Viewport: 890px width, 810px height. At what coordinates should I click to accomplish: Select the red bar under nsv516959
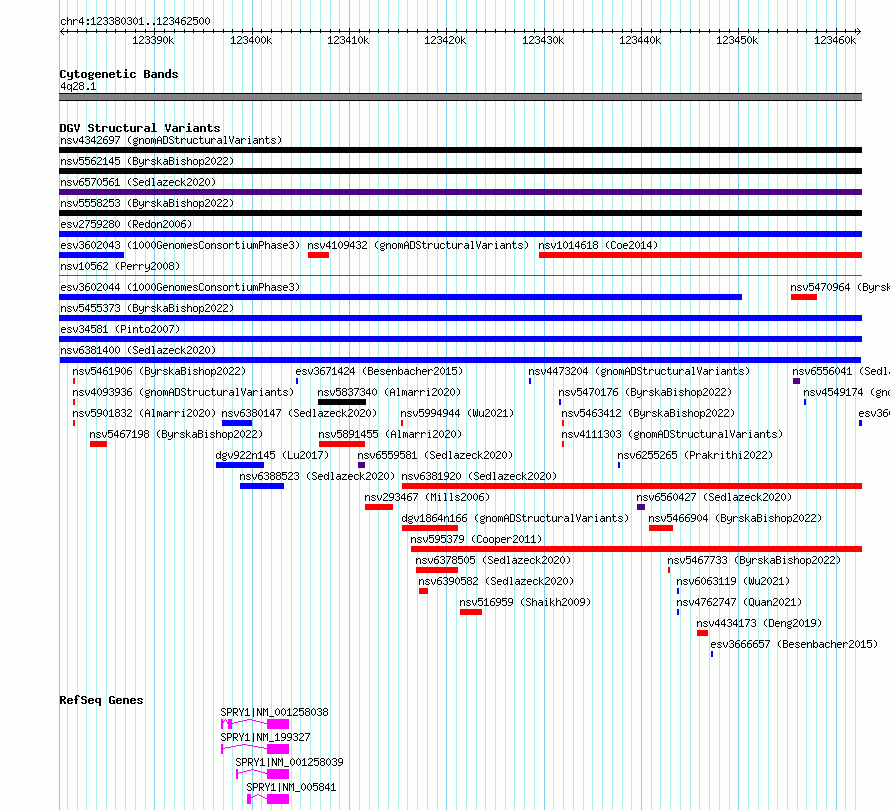pyautogui.click(x=471, y=612)
